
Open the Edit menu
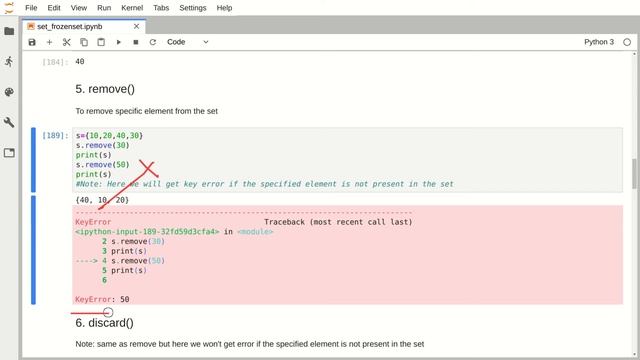coord(54,8)
